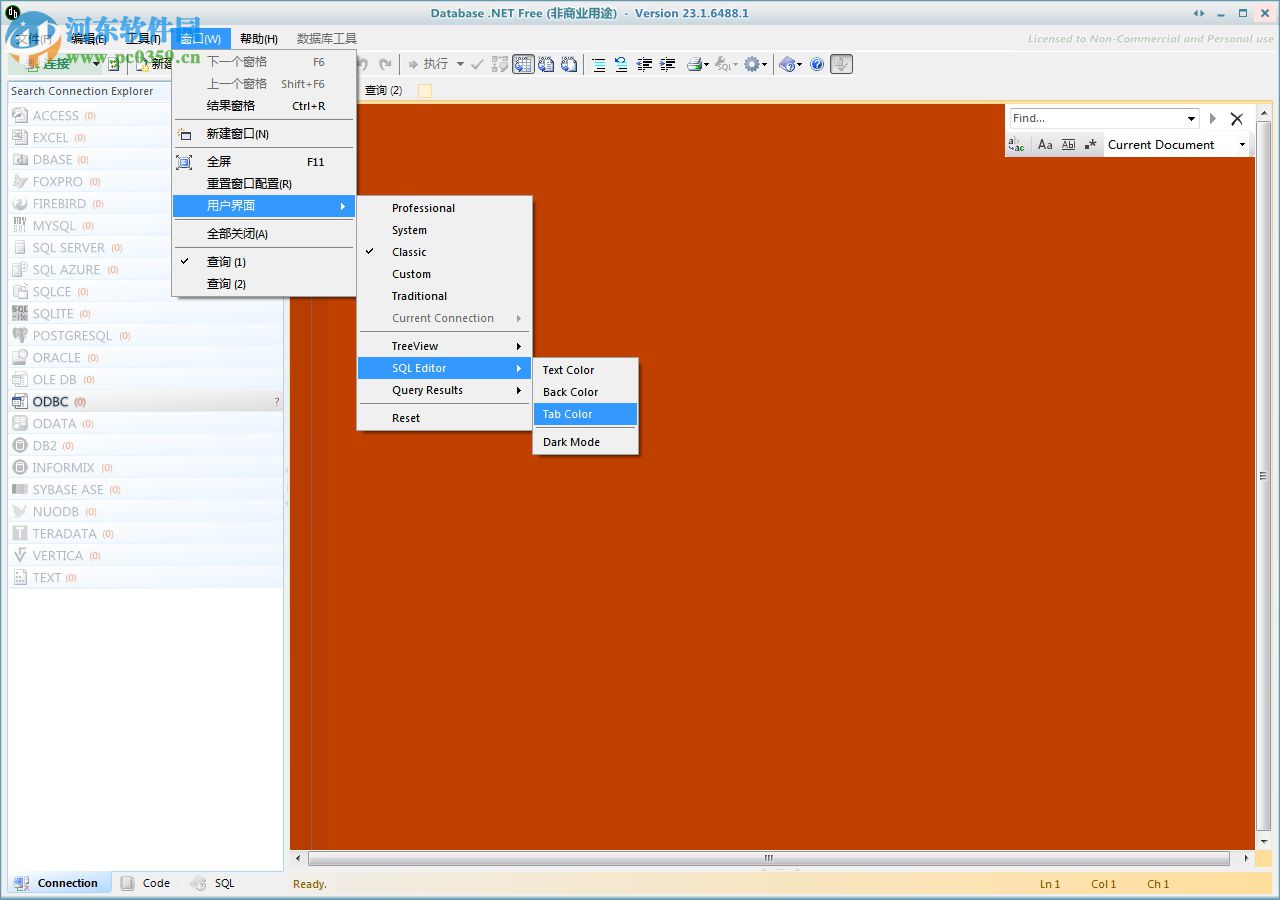Switch to checked 查询 (1) window entry

click(x=264, y=262)
